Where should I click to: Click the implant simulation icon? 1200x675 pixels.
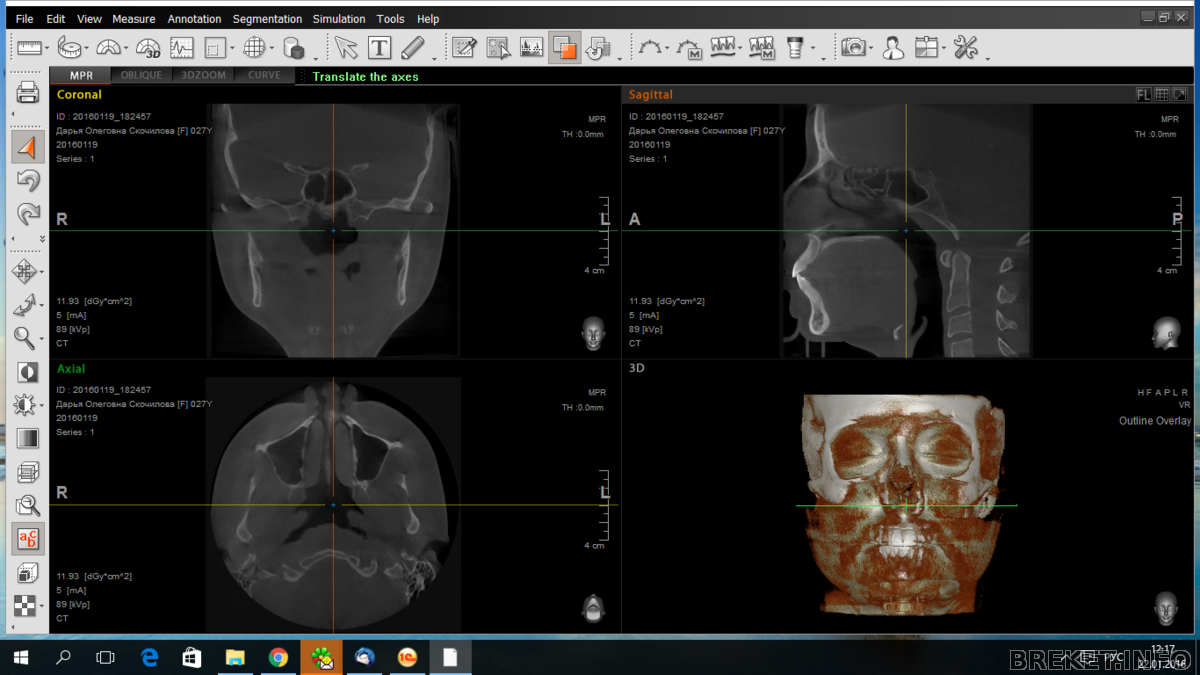coord(795,47)
